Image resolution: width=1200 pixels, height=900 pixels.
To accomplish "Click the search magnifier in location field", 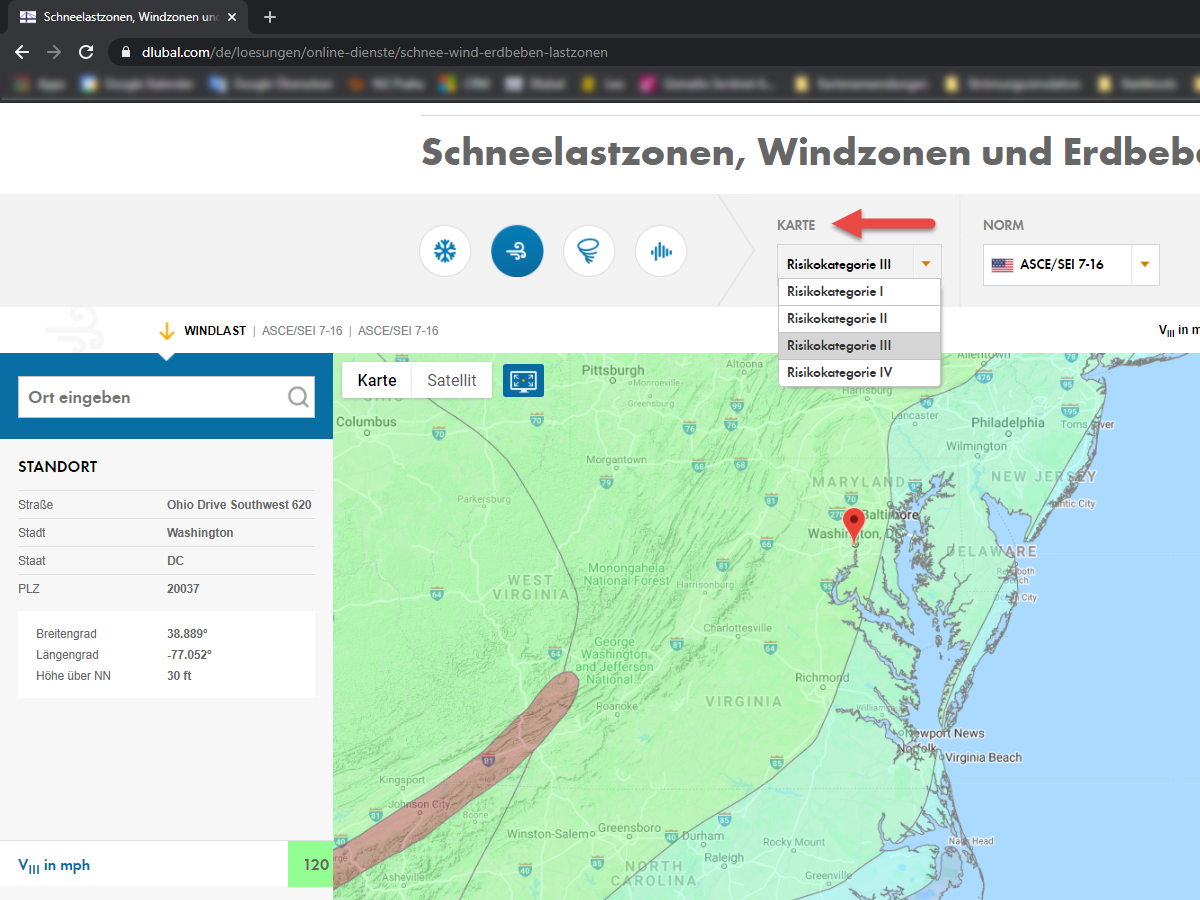I will pos(298,397).
